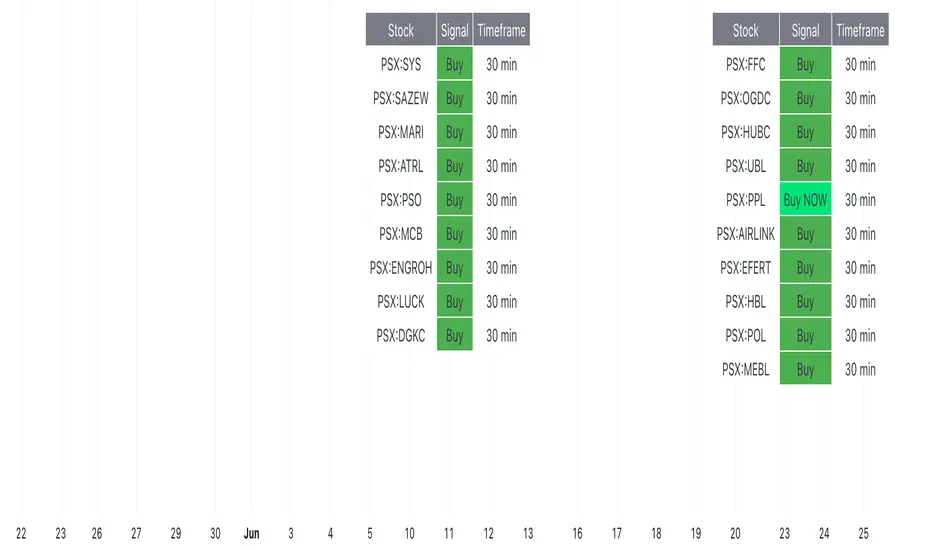Select the PSX:AIRLINK stock name

click(x=746, y=234)
